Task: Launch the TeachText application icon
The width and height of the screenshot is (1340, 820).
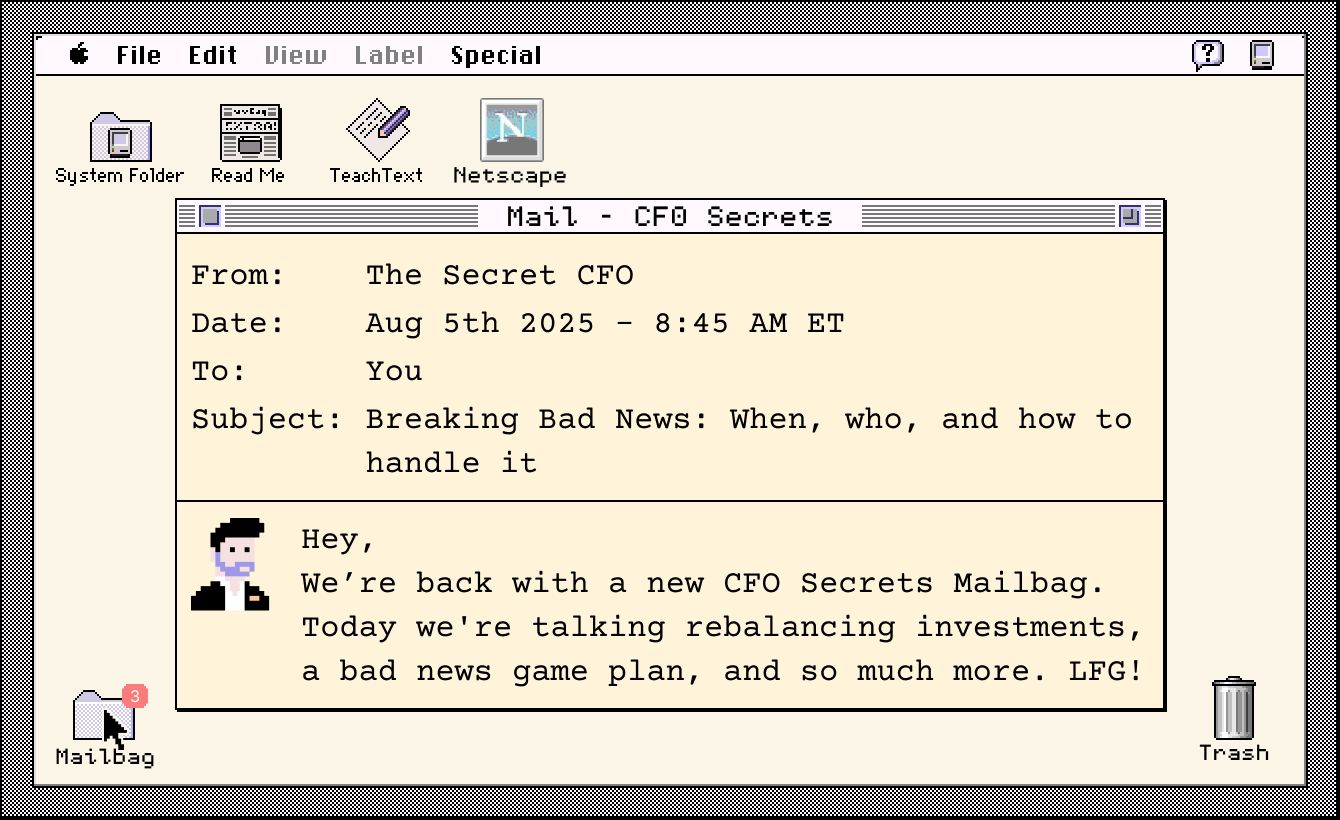Action: tap(378, 130)
